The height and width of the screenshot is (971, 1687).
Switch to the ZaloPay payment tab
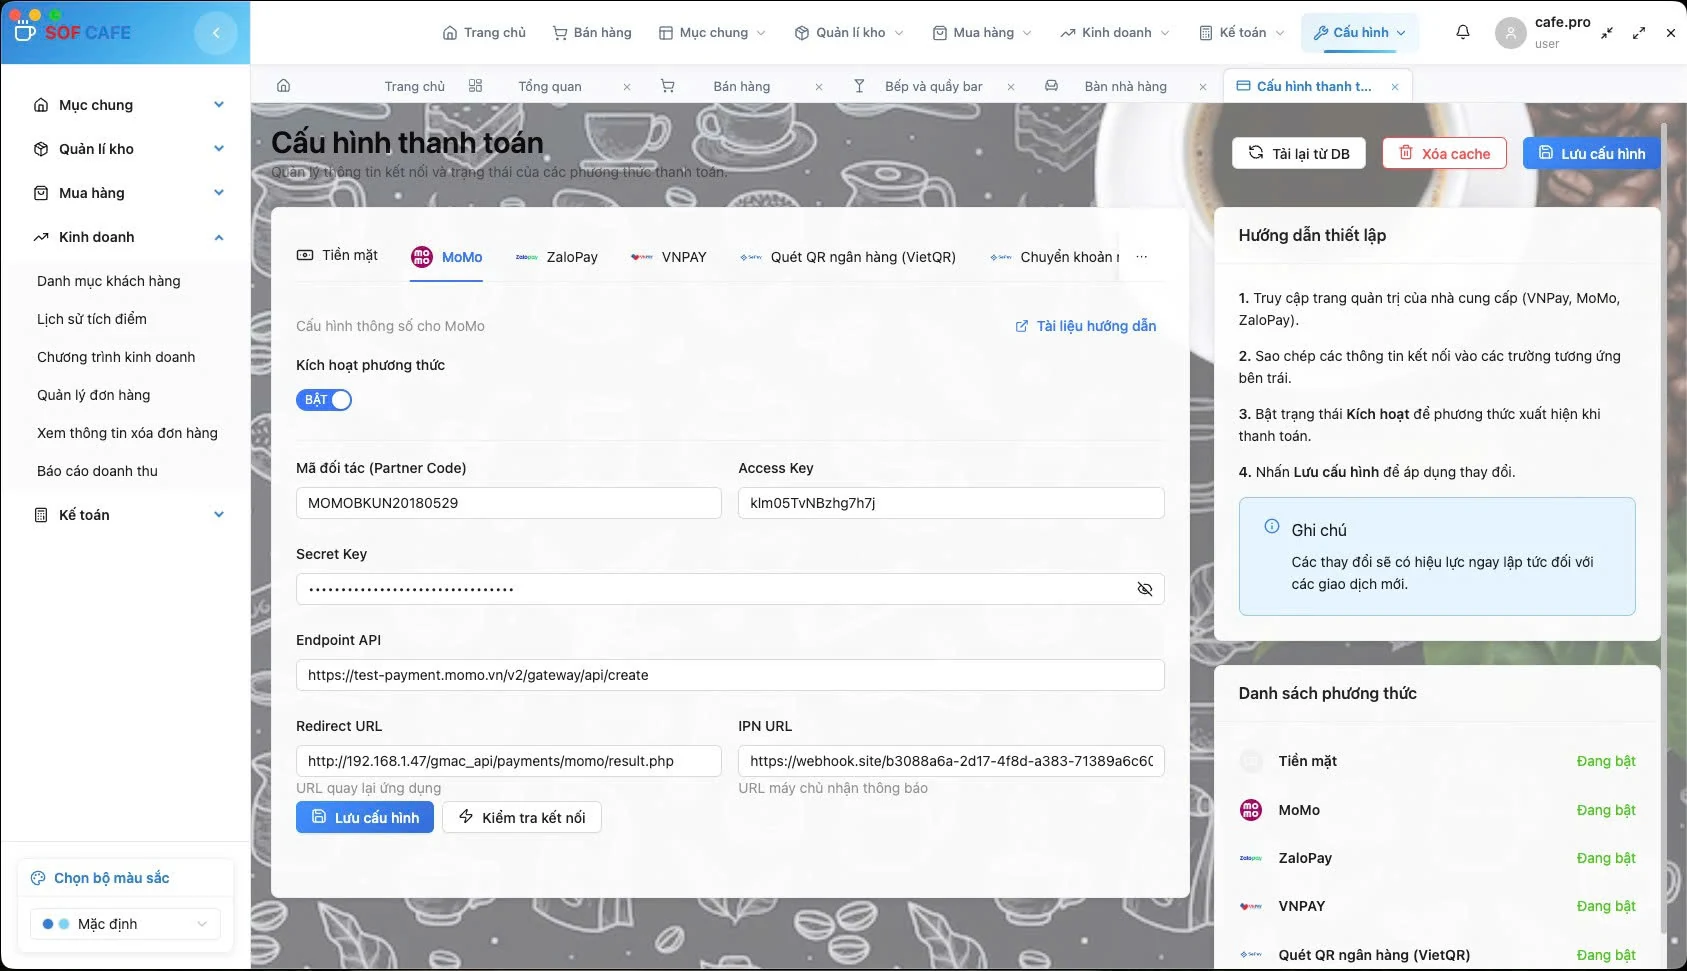point(557,257)
